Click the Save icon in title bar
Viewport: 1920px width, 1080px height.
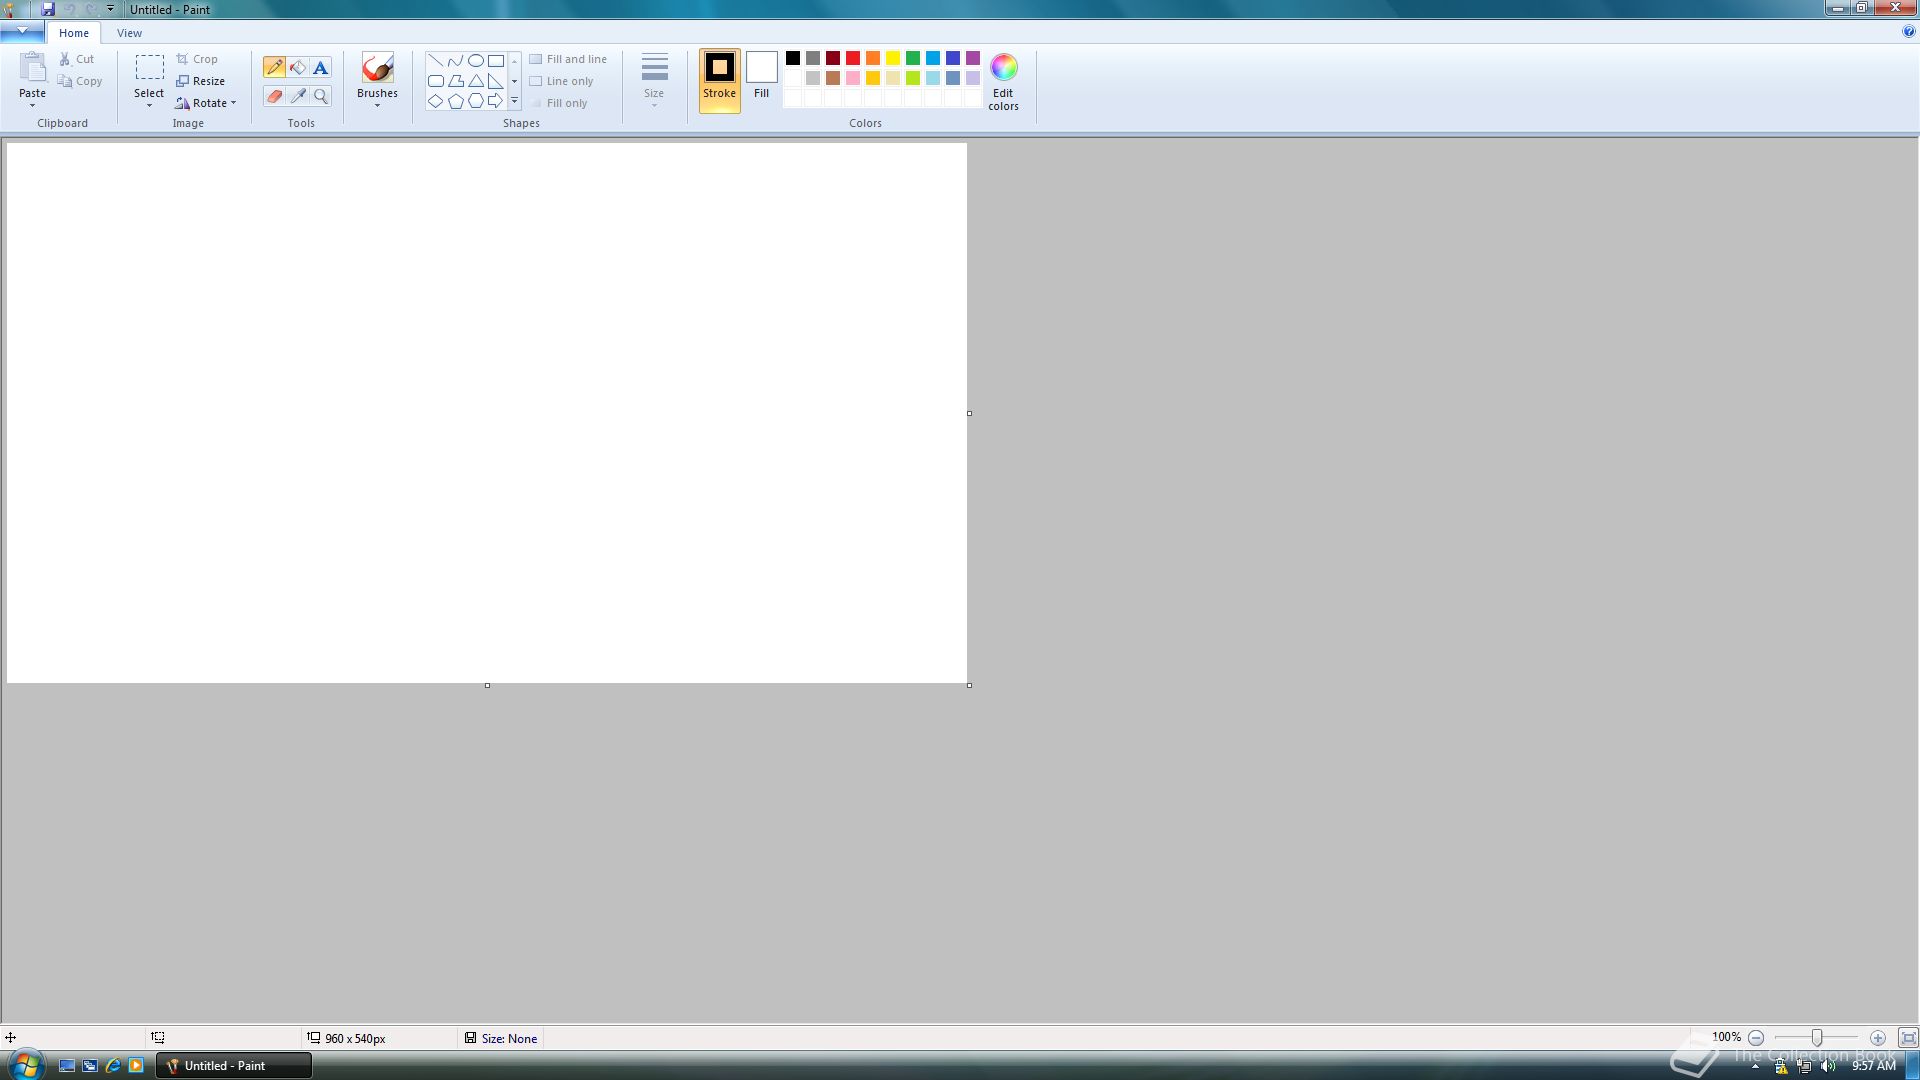click(47, 9)
